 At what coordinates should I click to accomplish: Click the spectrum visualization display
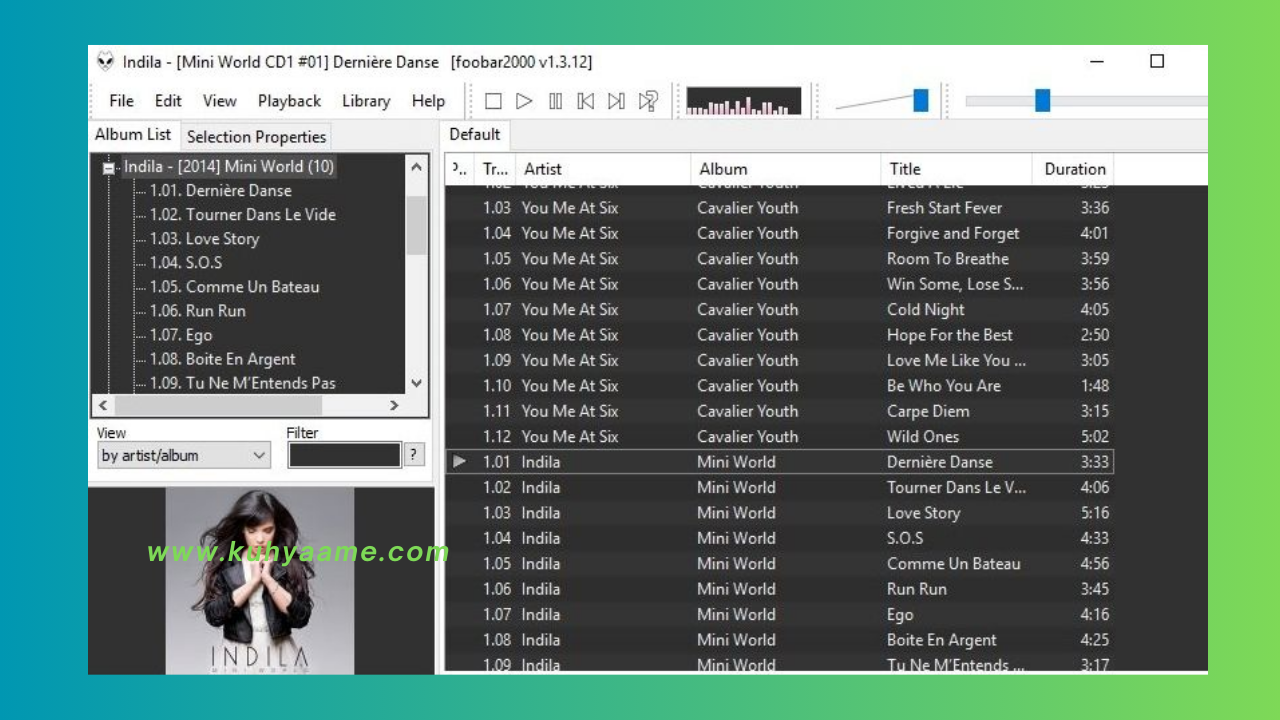pyautogui.click(x=743, y=101)
